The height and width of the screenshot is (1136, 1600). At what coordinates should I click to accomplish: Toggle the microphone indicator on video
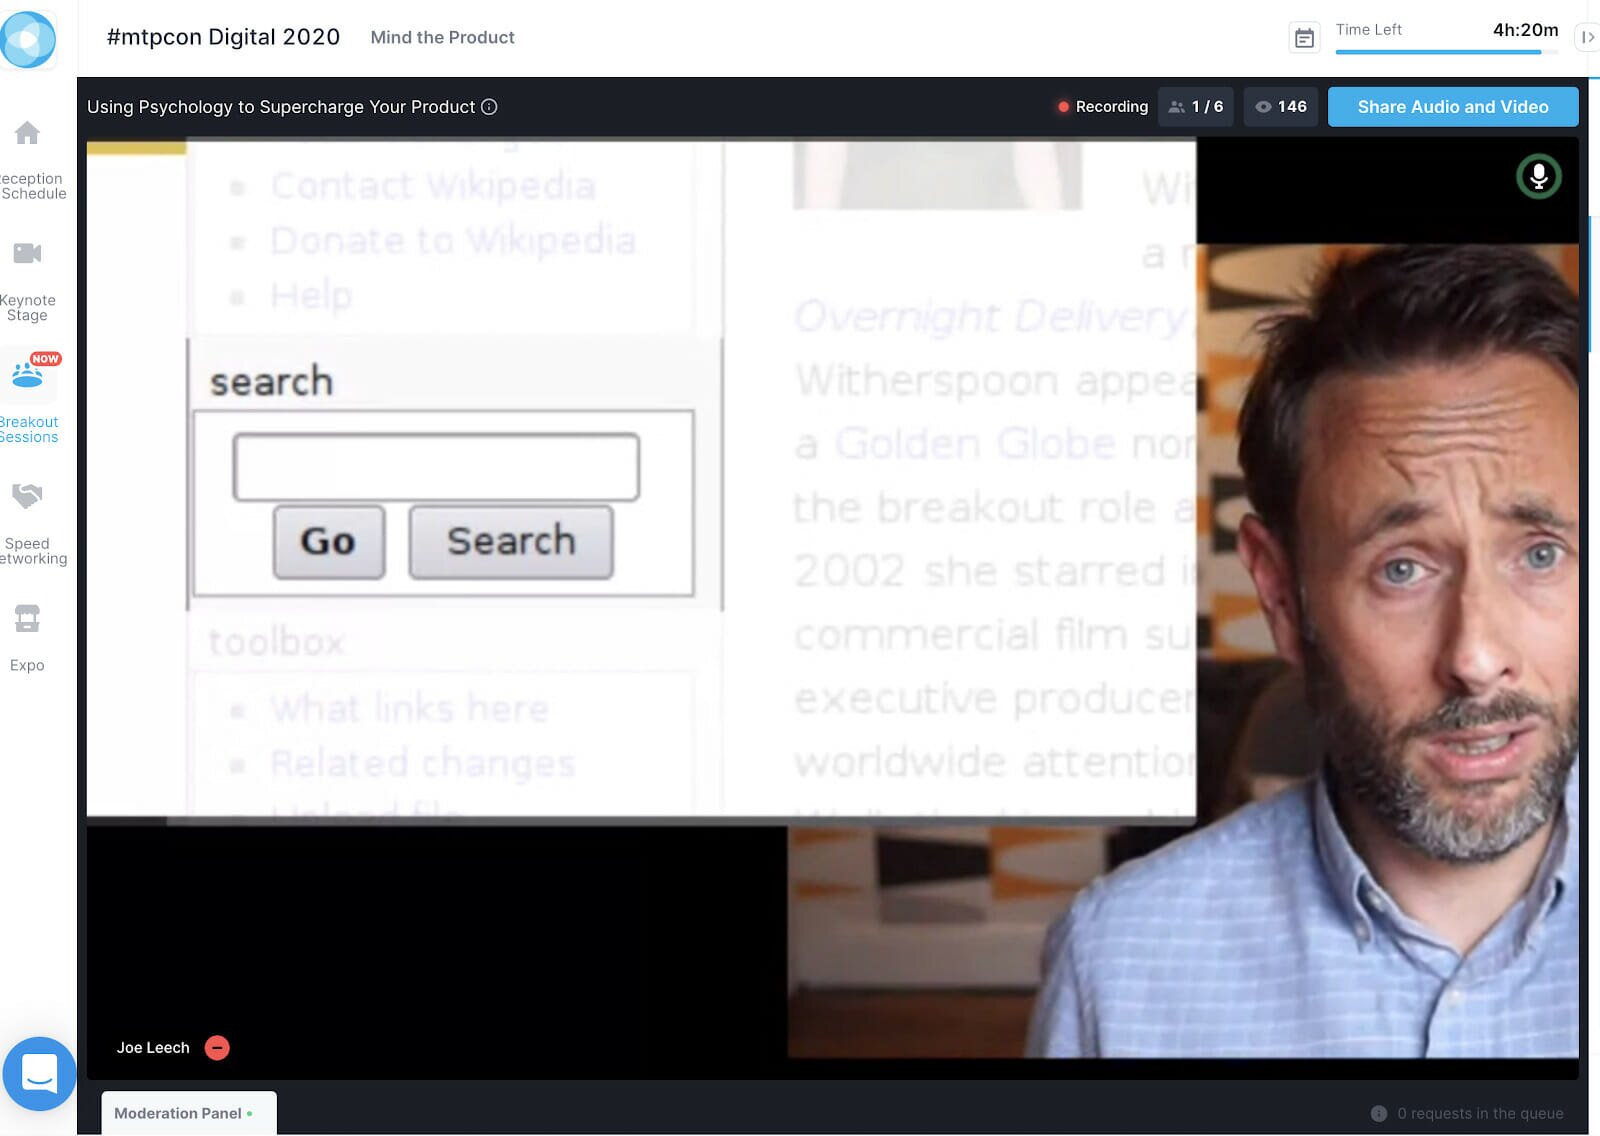pos(1538,177)
